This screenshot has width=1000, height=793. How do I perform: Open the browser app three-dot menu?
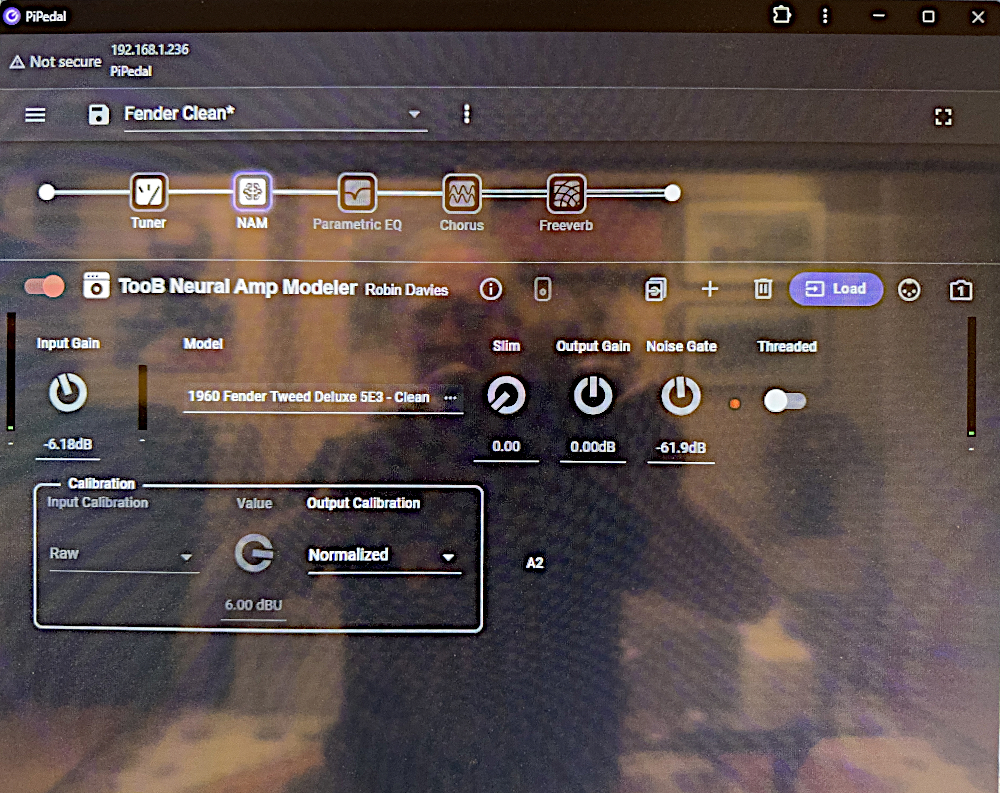tap(825, 15)
